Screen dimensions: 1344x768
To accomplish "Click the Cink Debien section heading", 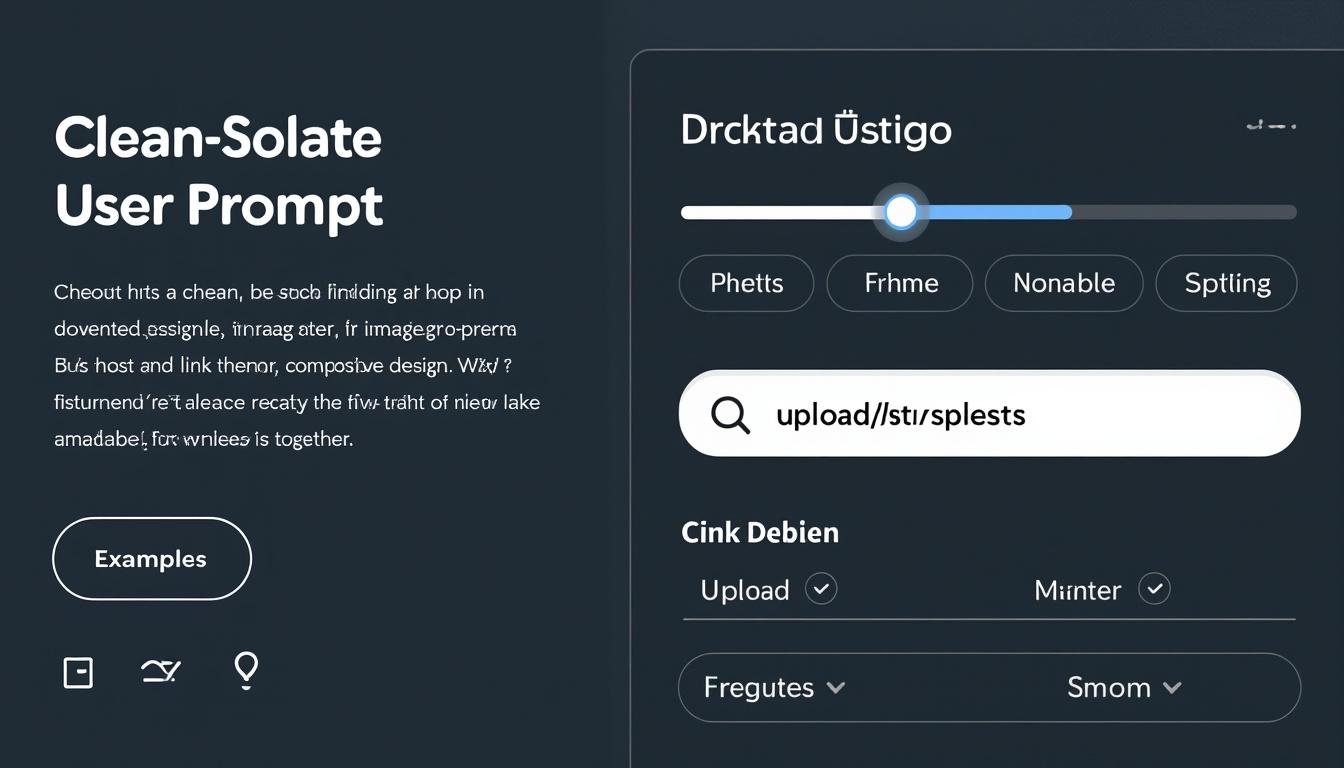I will pos(760,532).
